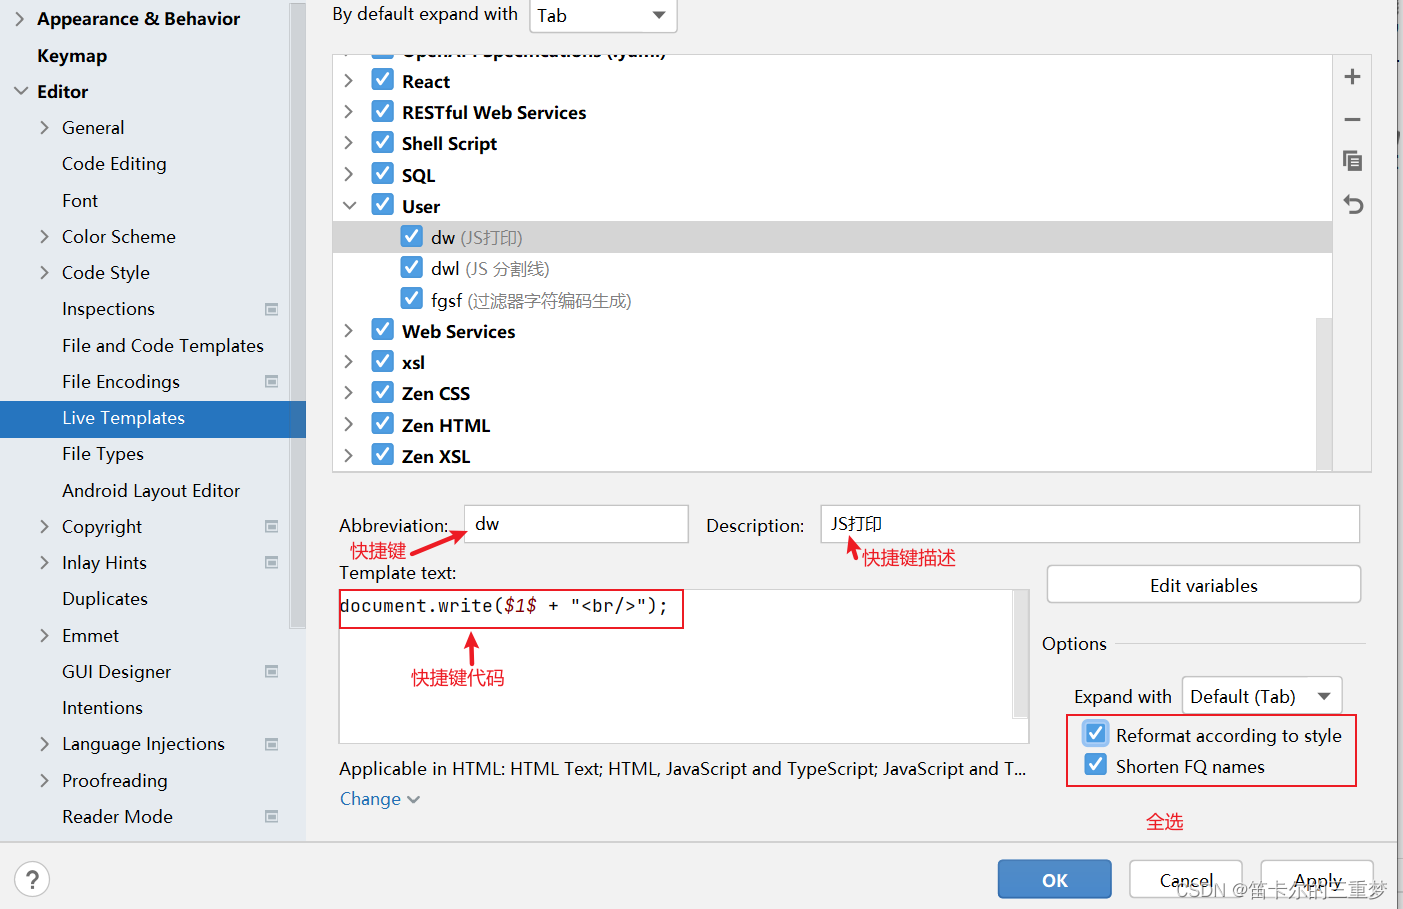Expand the RESTful Web Services group

348,112
